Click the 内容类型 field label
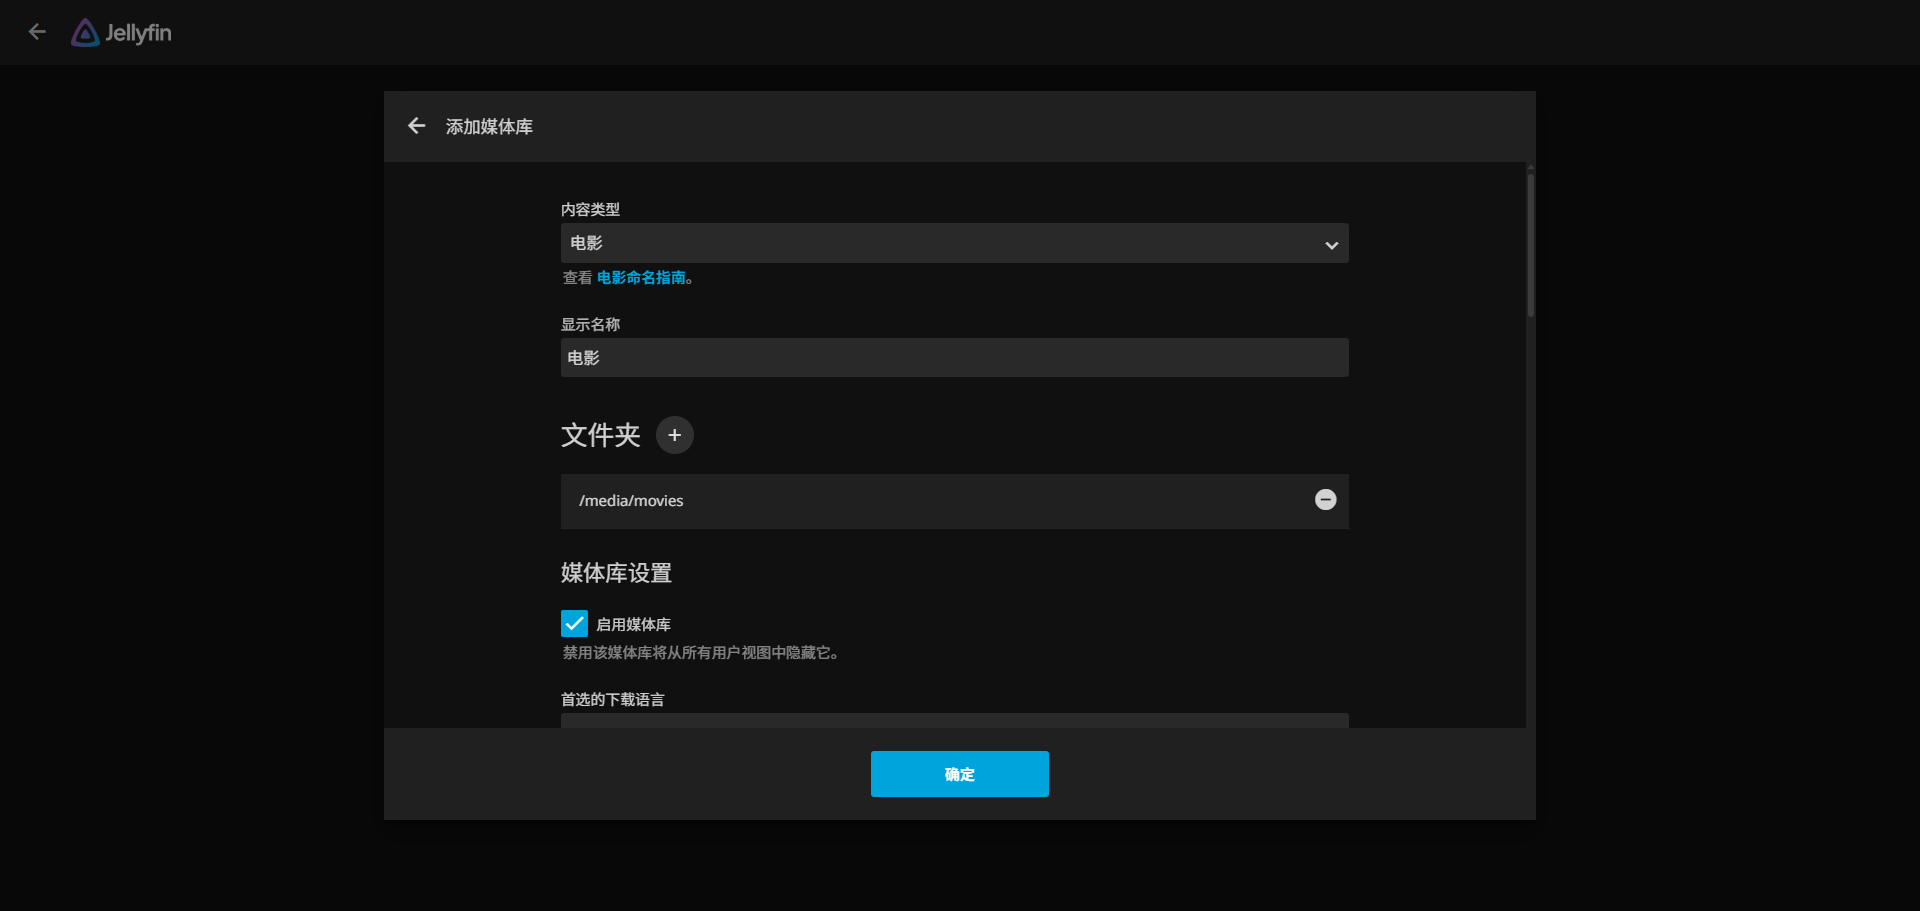Screen dimensions: 1920x911 point(590,210)
